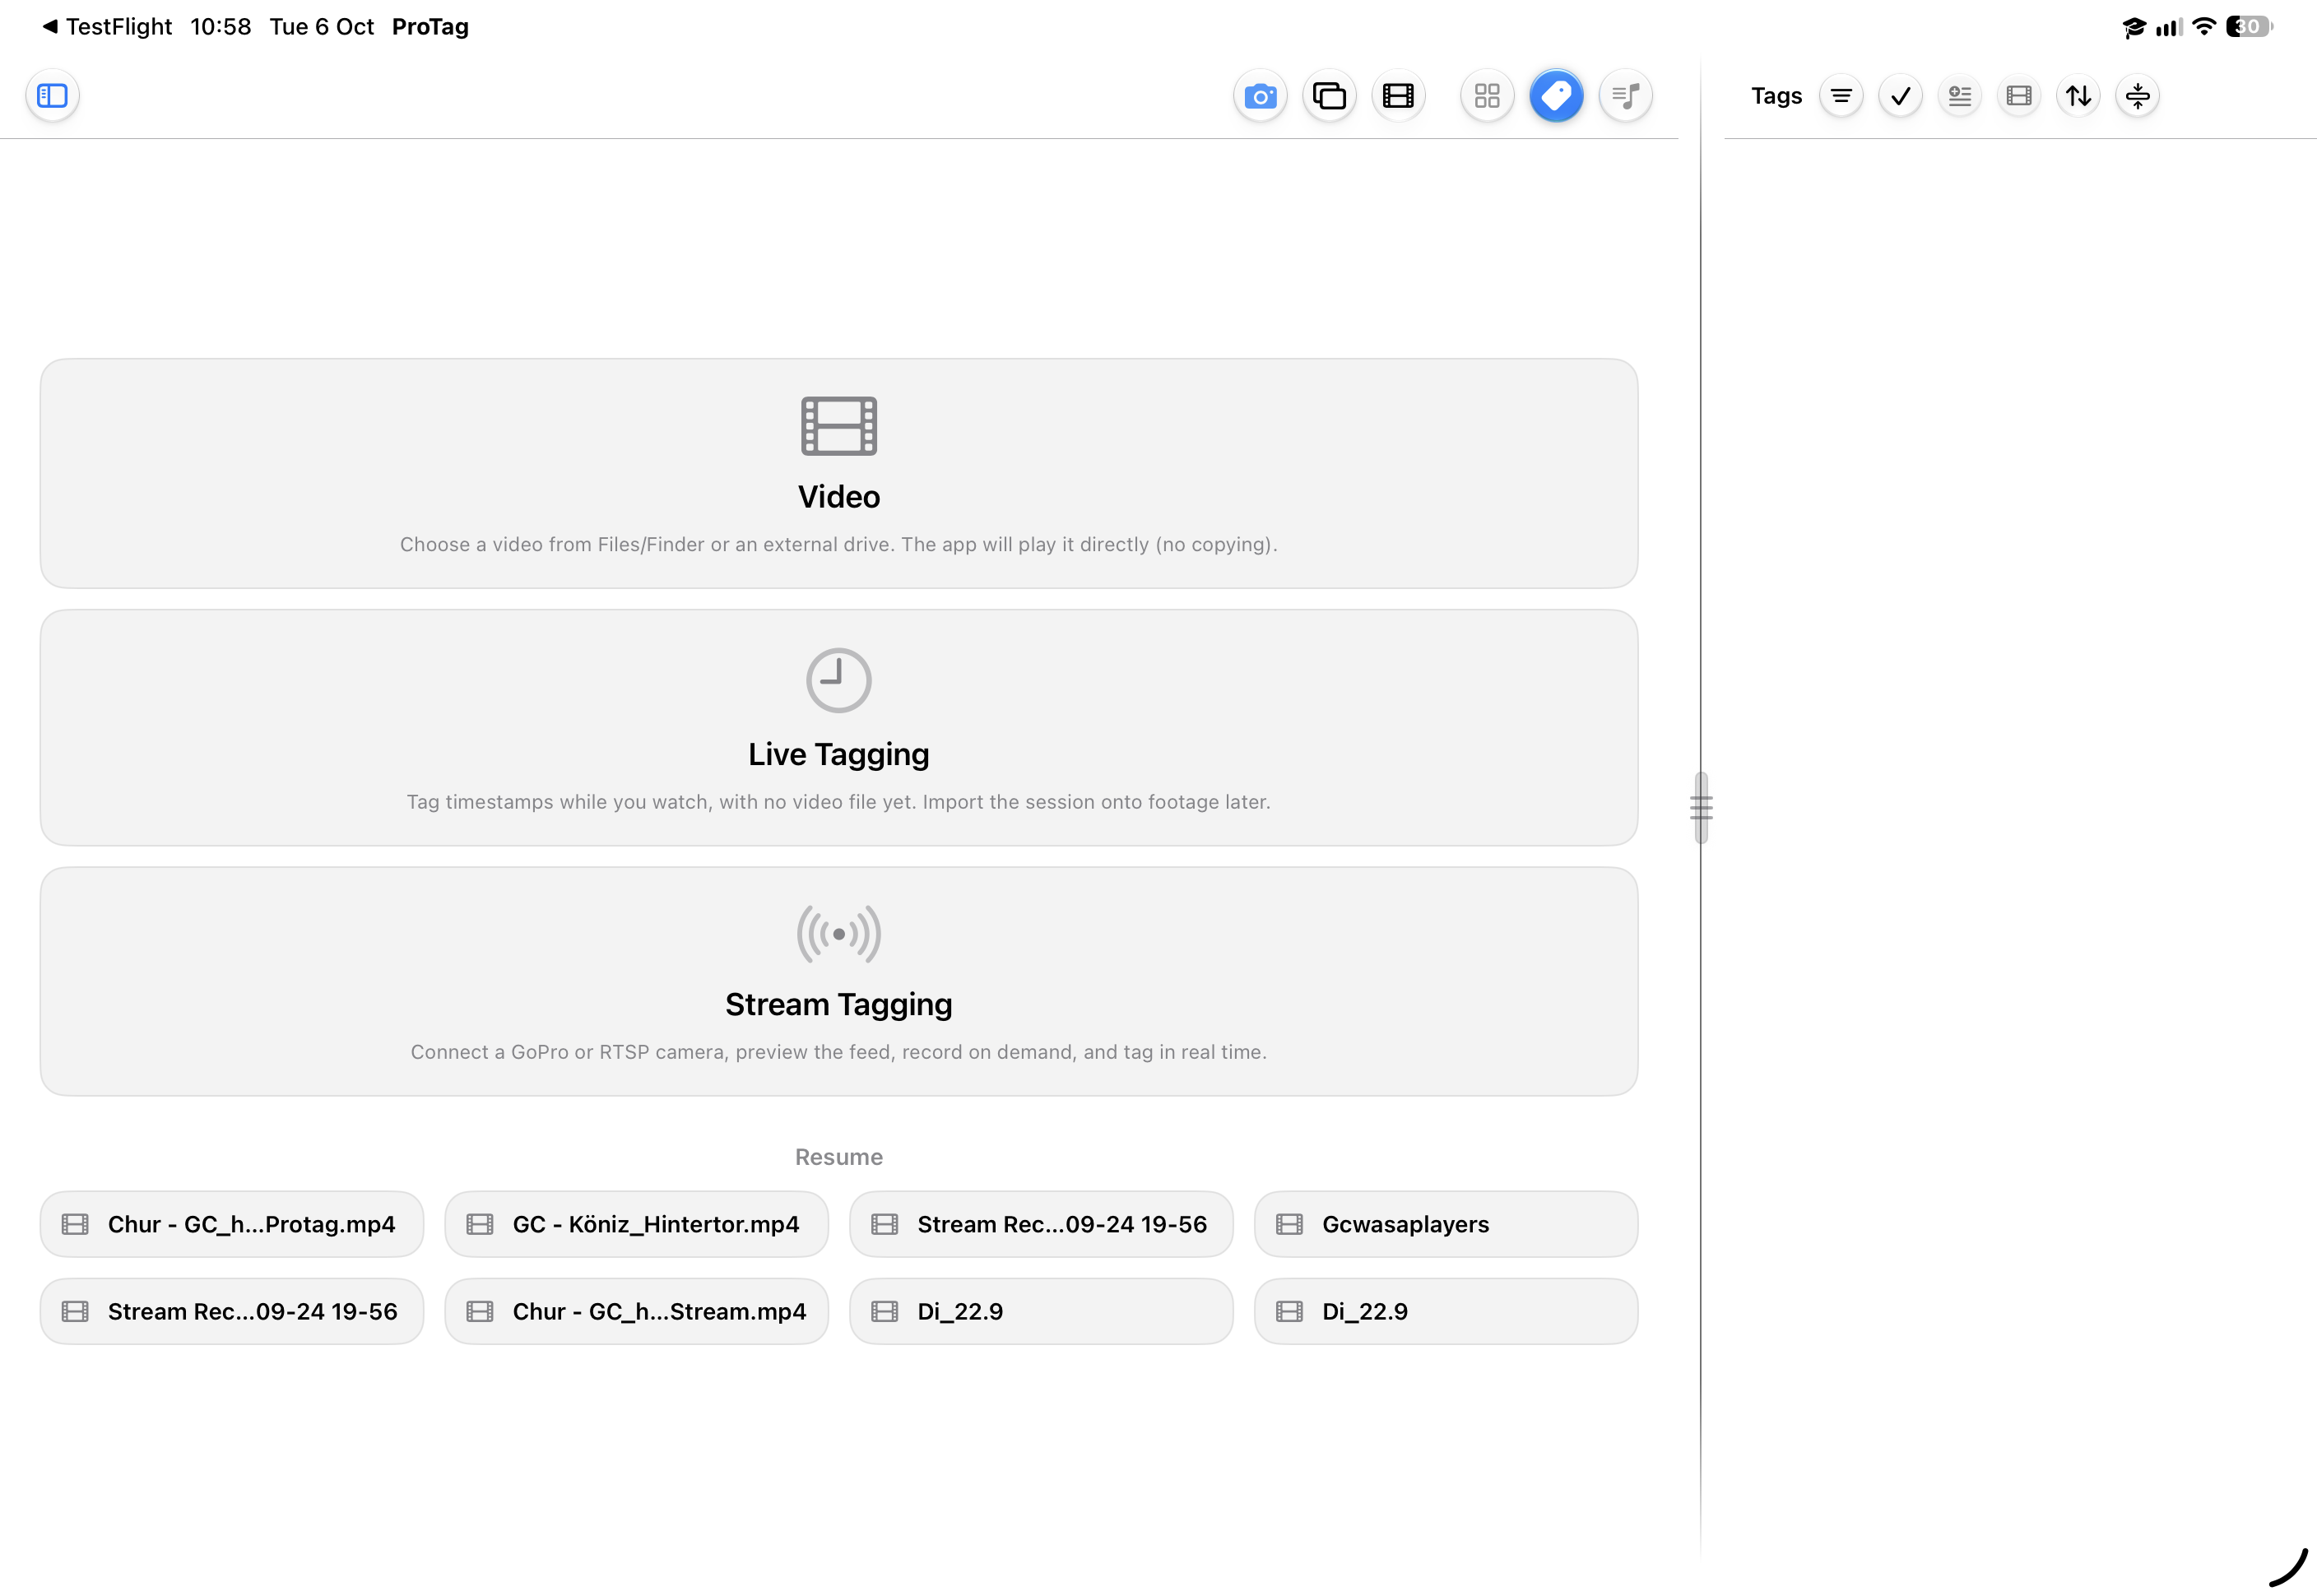Click the blue camera icon
This screenshot has width=2317, height=1596.
(1260, 96)
